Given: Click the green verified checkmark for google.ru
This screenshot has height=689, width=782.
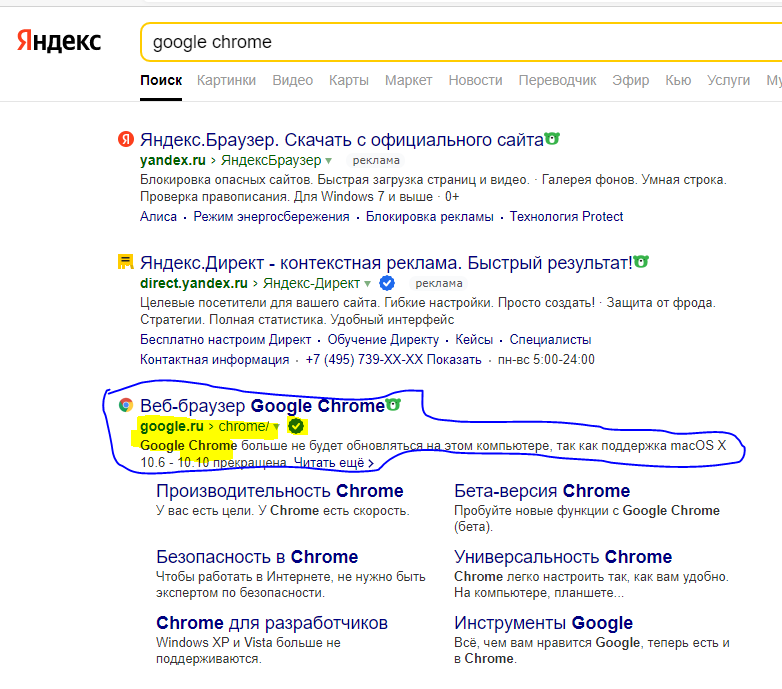Looking at the screenshot, I should click(x=296, y=426).
